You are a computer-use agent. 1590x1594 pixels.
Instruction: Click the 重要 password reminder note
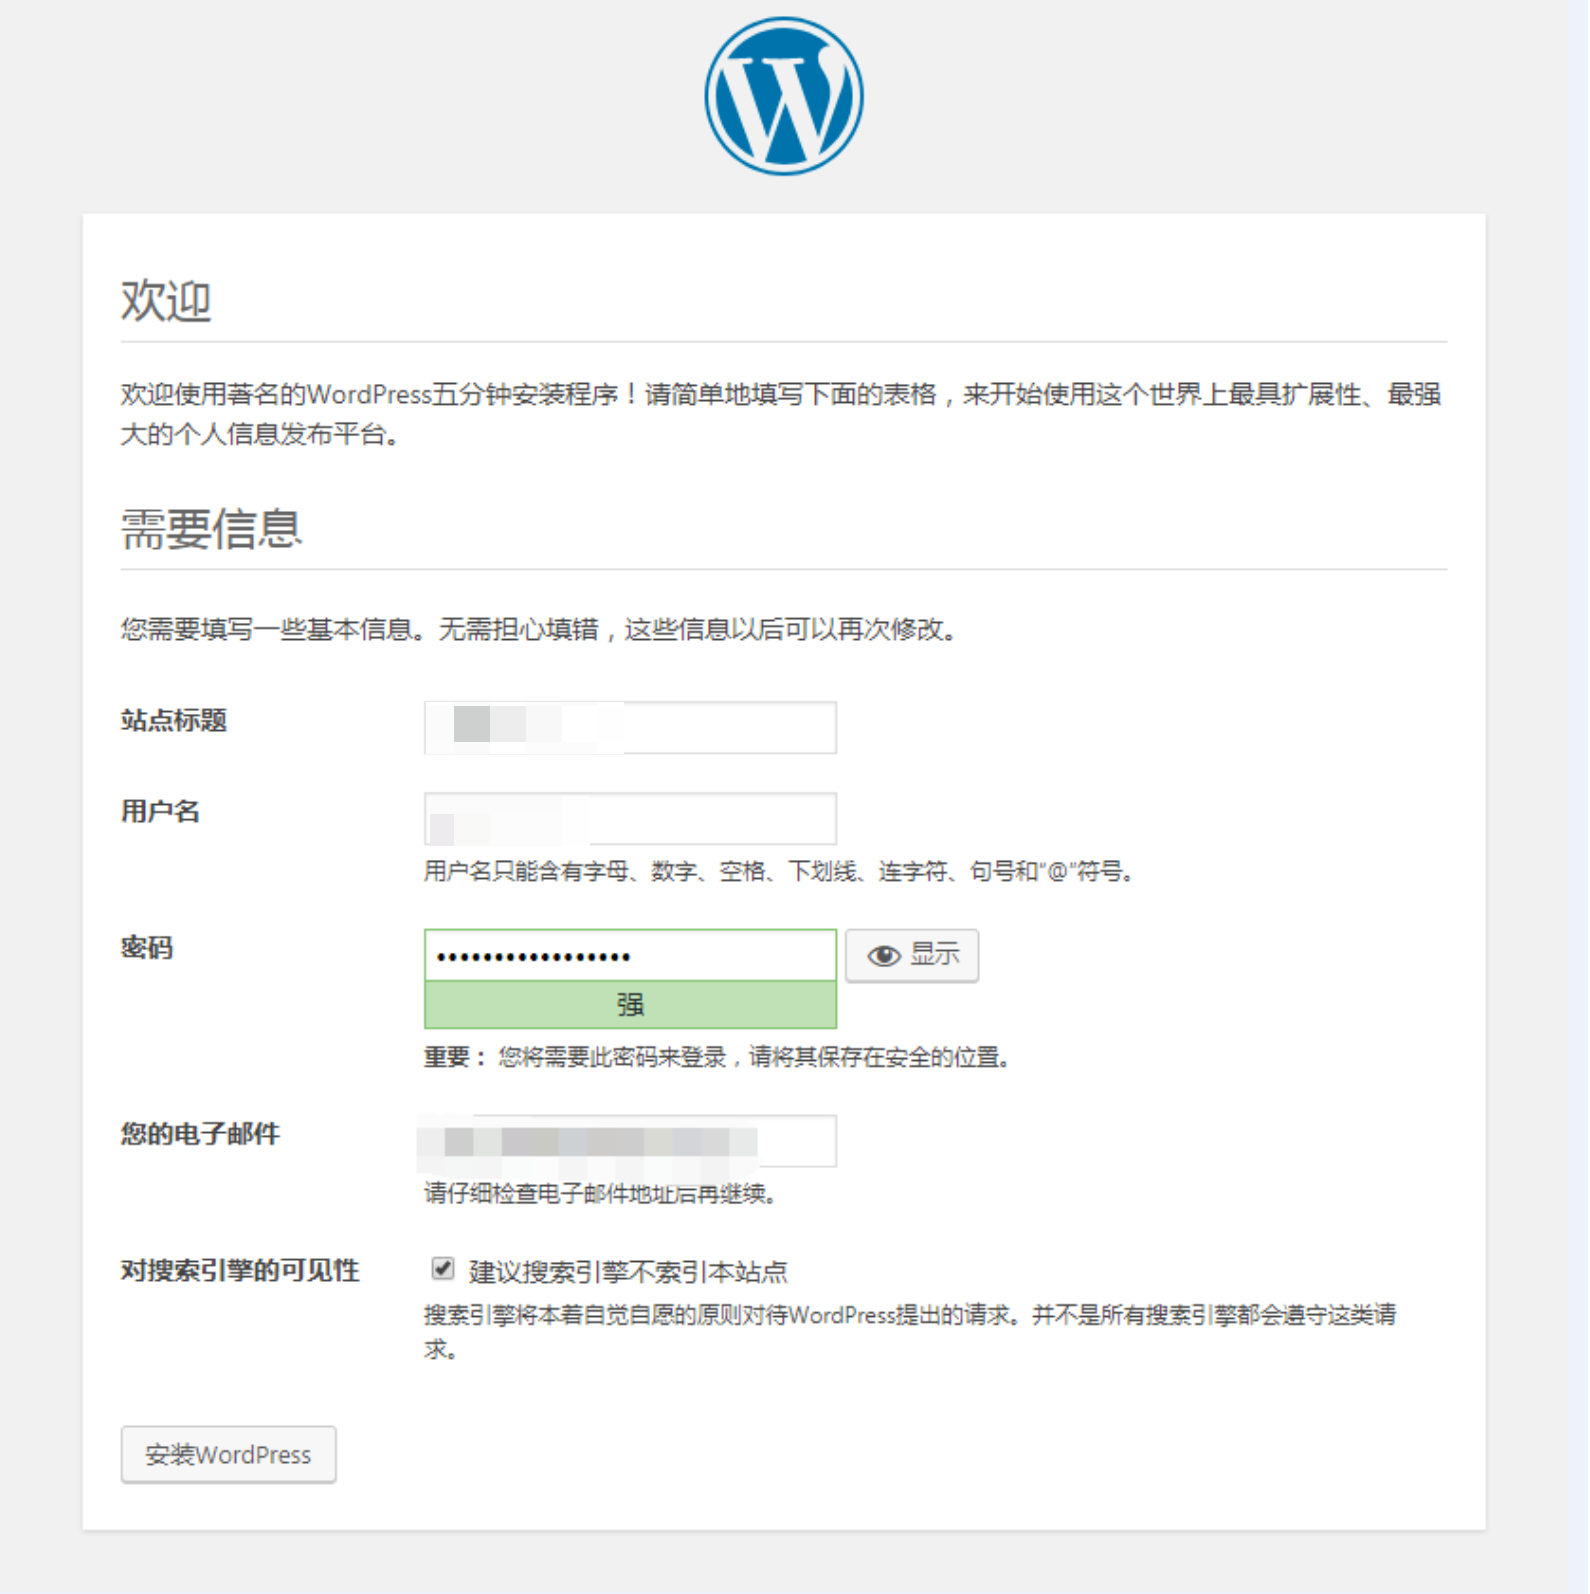pyautogui.click(x=717, y=1057)
